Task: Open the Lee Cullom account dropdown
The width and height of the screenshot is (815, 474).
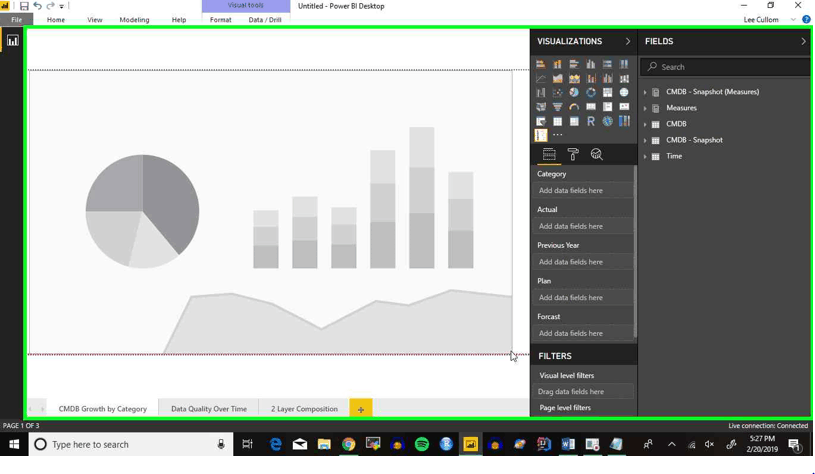Action: tap(793, 20)
